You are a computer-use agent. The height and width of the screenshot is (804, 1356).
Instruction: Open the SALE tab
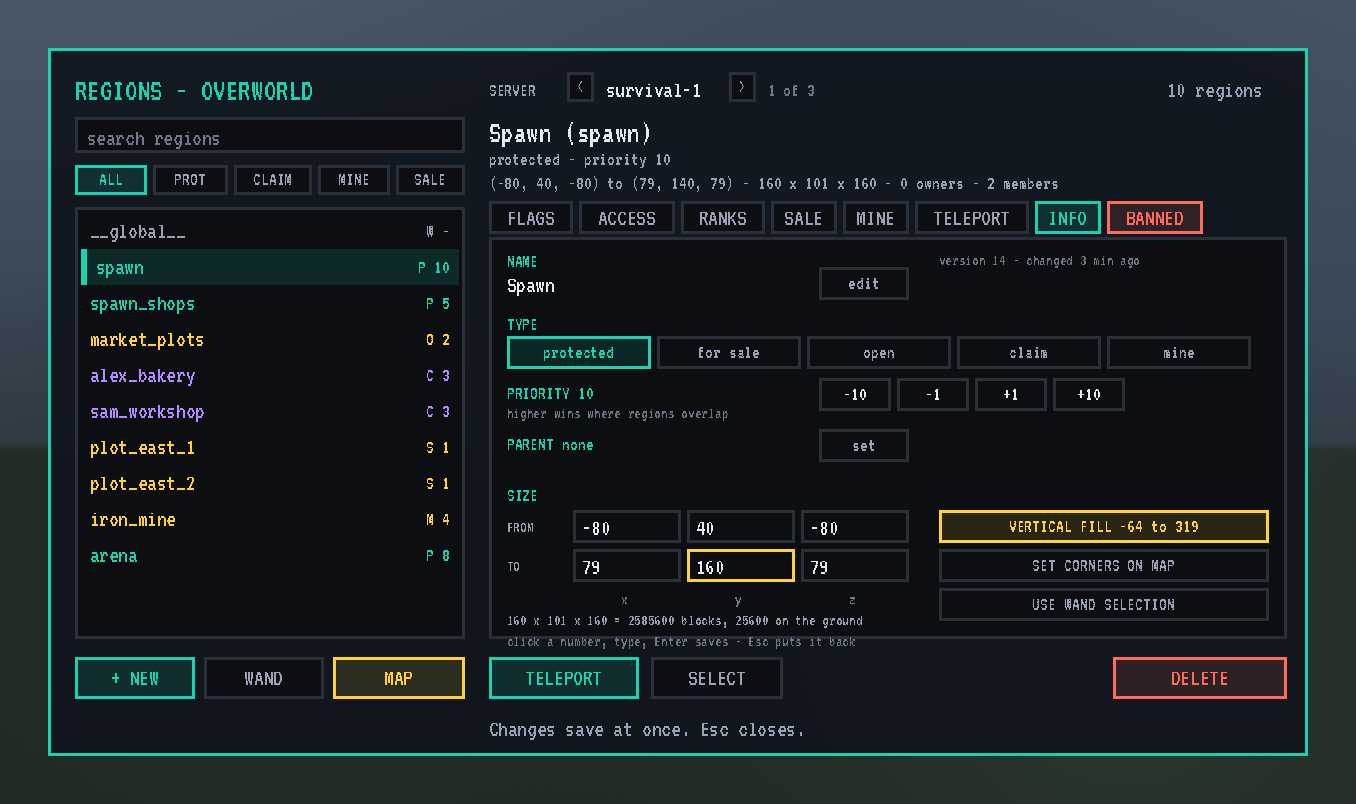point(804,218)
